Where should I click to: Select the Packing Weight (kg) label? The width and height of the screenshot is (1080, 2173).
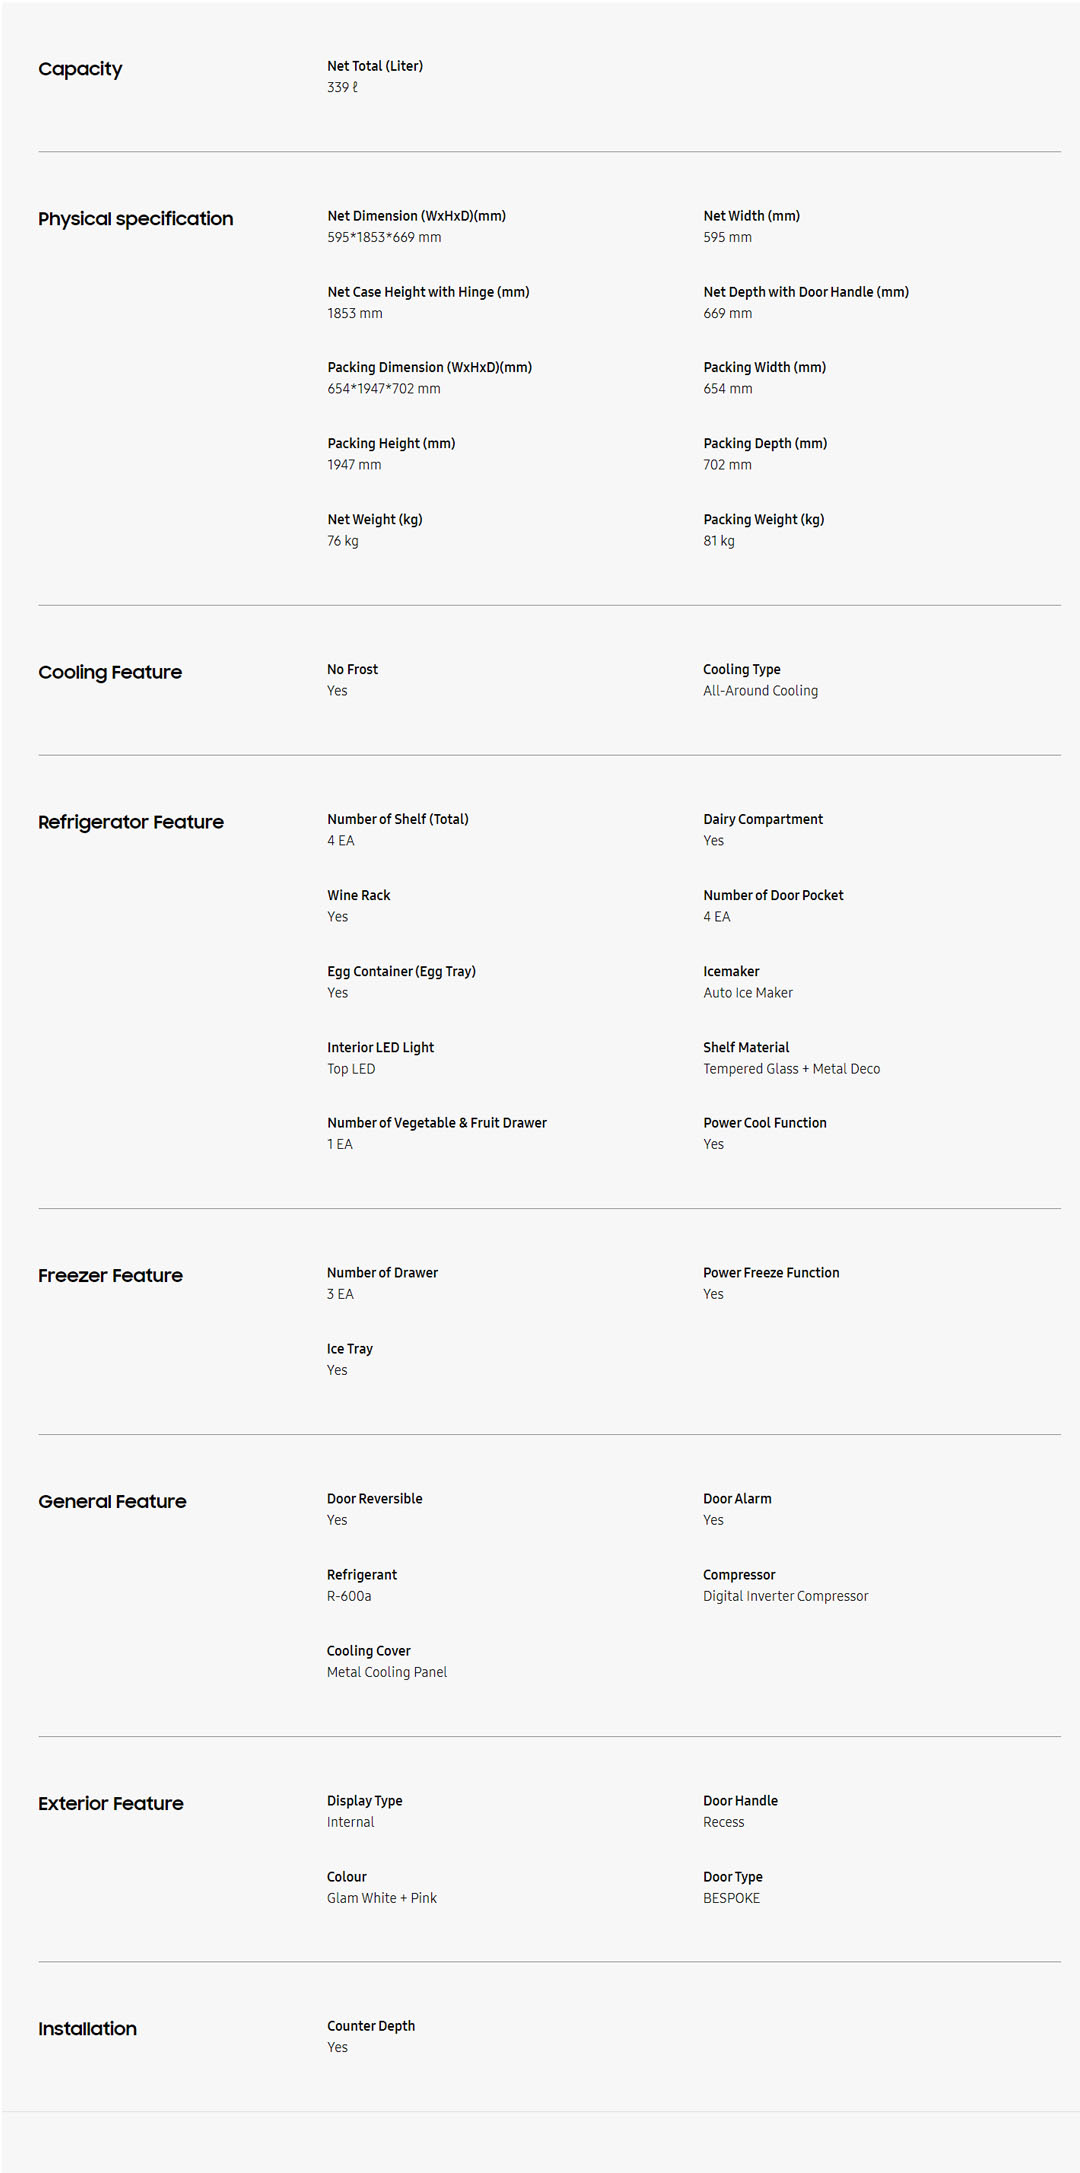[763, 519]
